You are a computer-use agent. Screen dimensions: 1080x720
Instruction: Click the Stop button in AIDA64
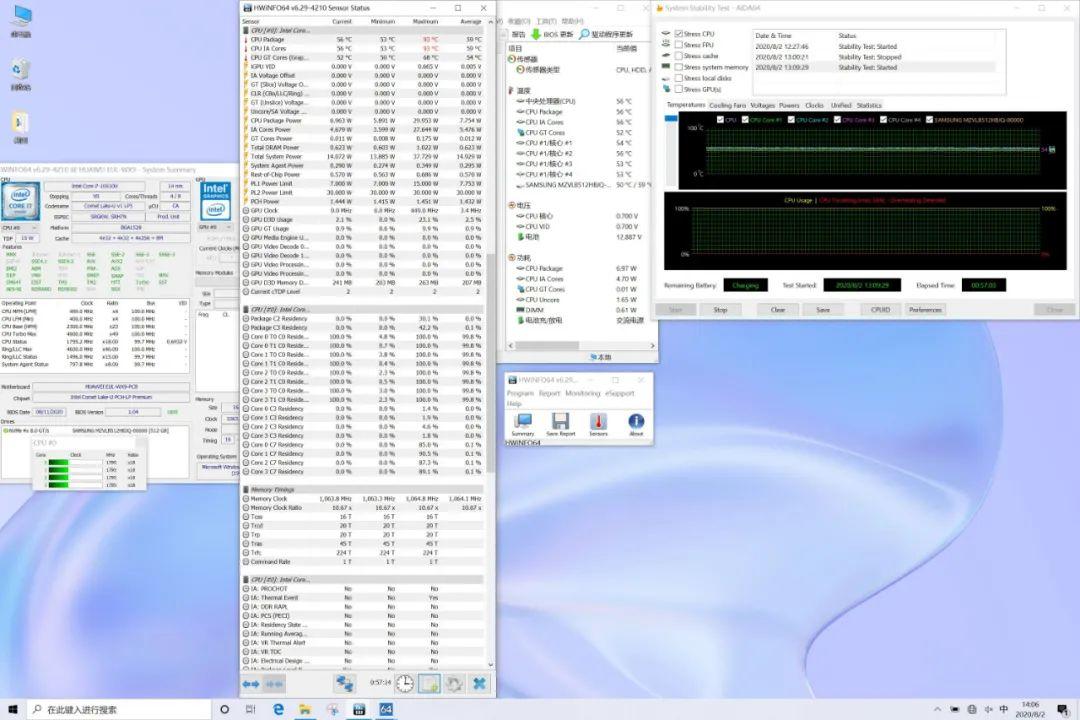pyautogui.click(x=720, y=310)
